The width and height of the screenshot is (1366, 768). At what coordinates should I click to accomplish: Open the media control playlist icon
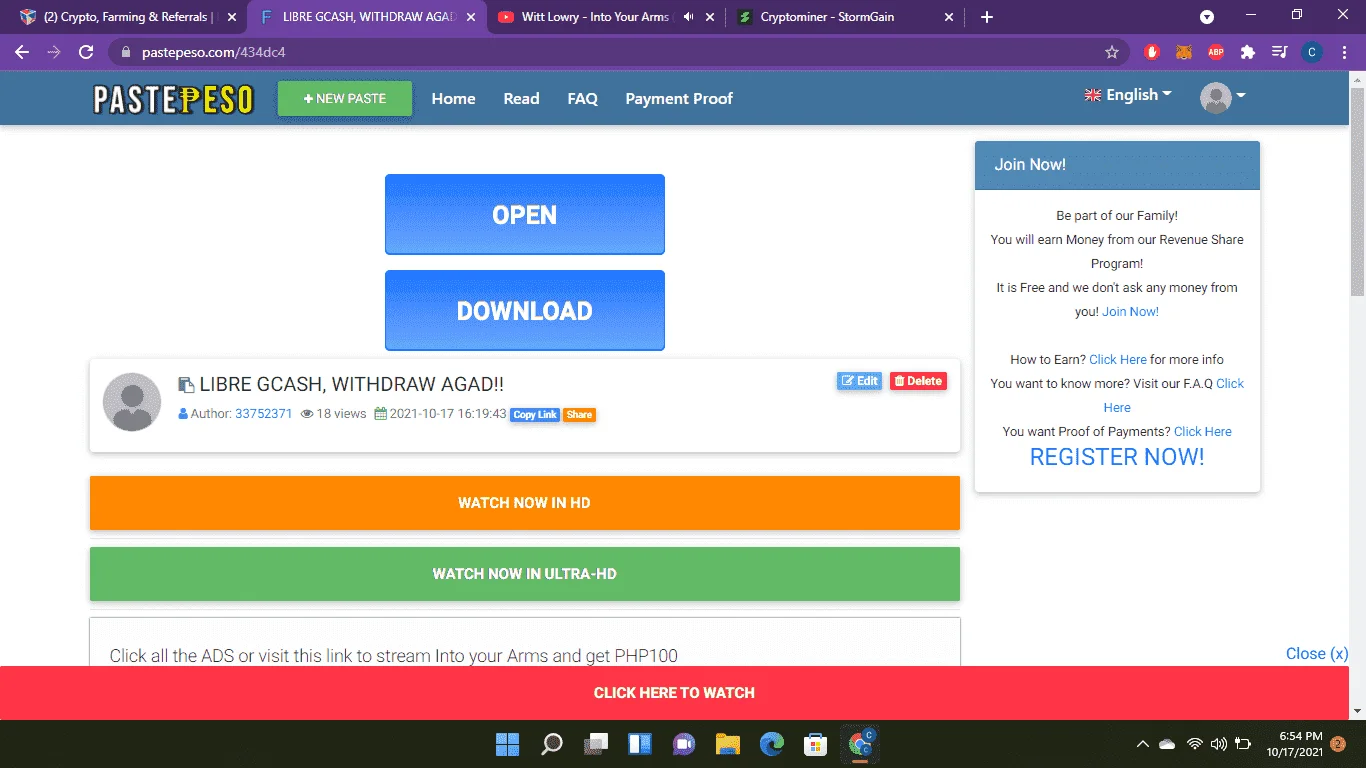pos(1279,52)
